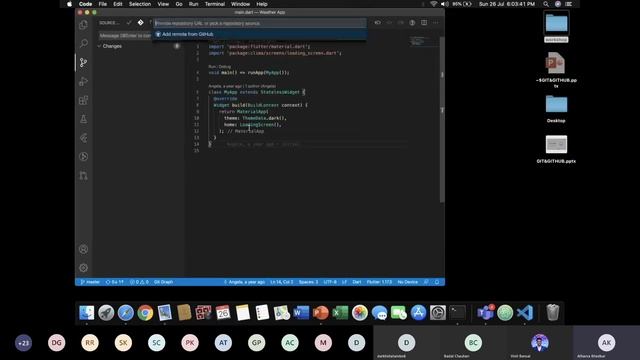Click the Git Graph diamond icon in Source Control header
The image size is (640, 360).
coord(140,23)
